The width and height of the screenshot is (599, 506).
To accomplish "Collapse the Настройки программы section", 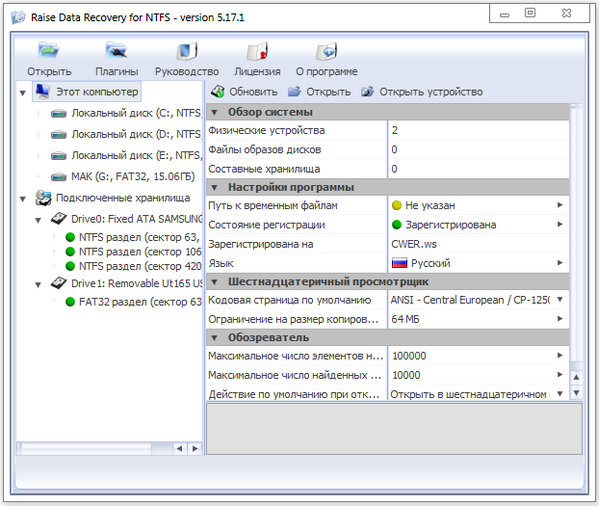I will 214,188.
